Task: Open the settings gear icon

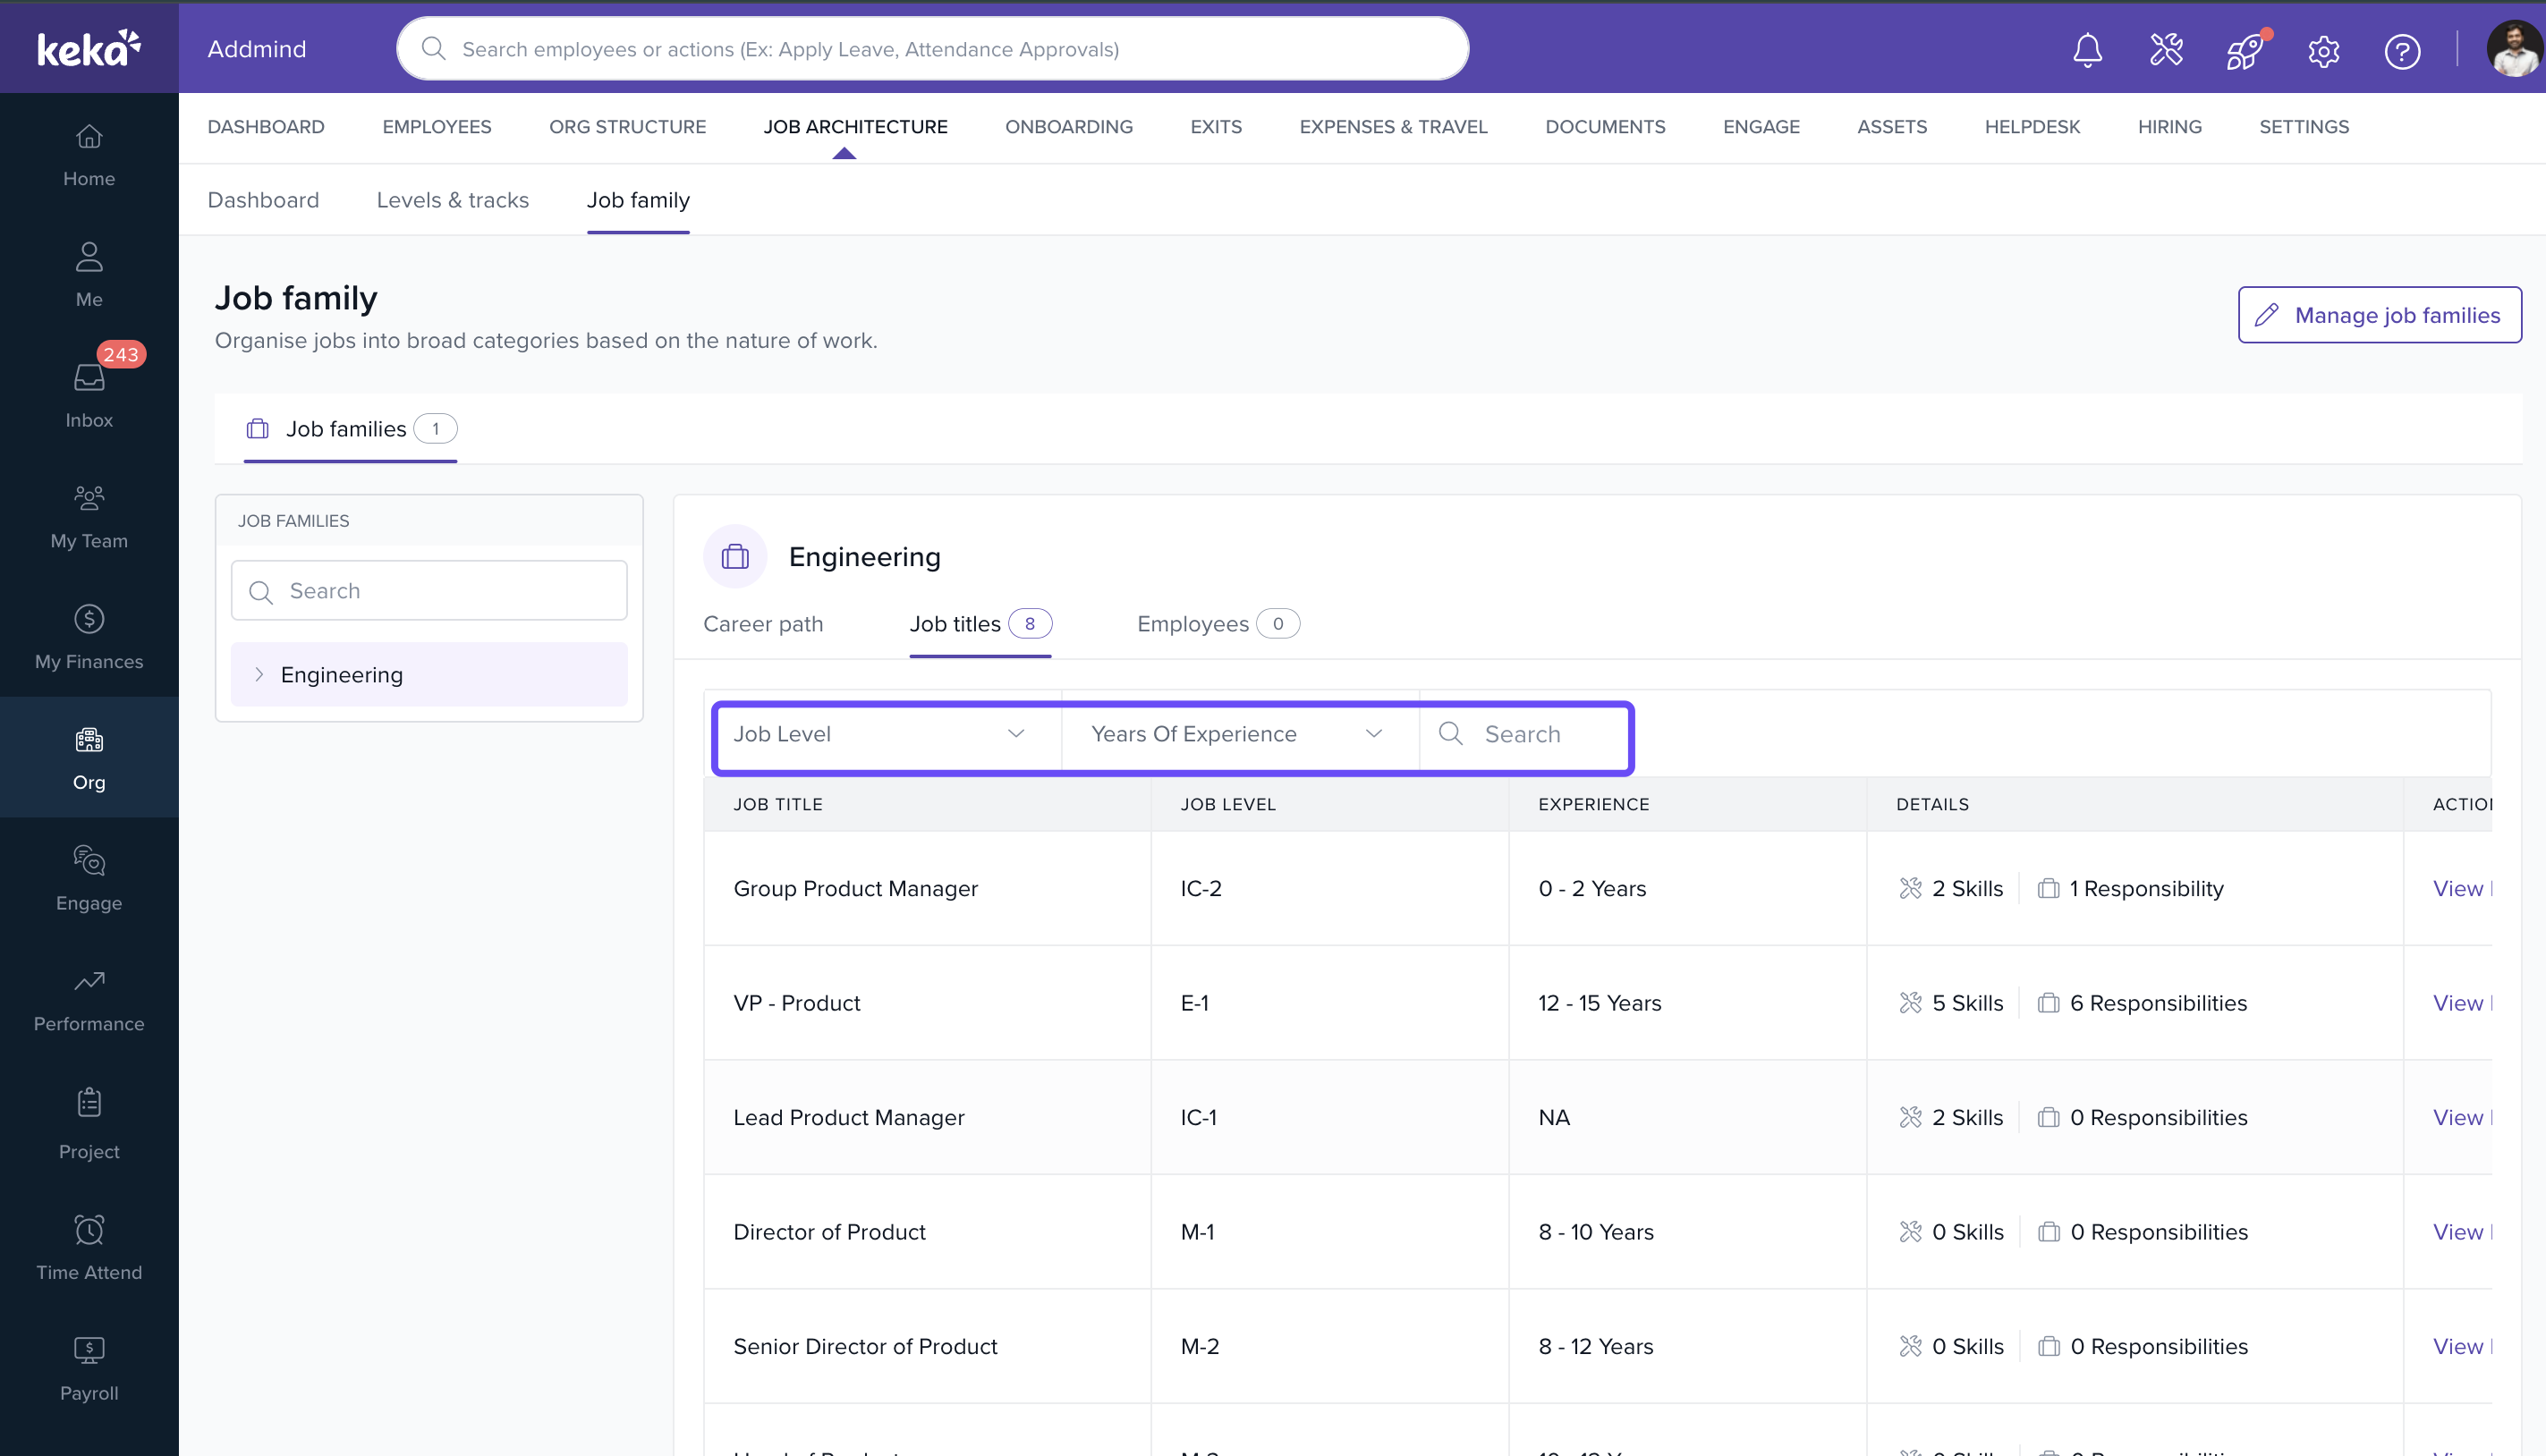Action: (2323, 50)
